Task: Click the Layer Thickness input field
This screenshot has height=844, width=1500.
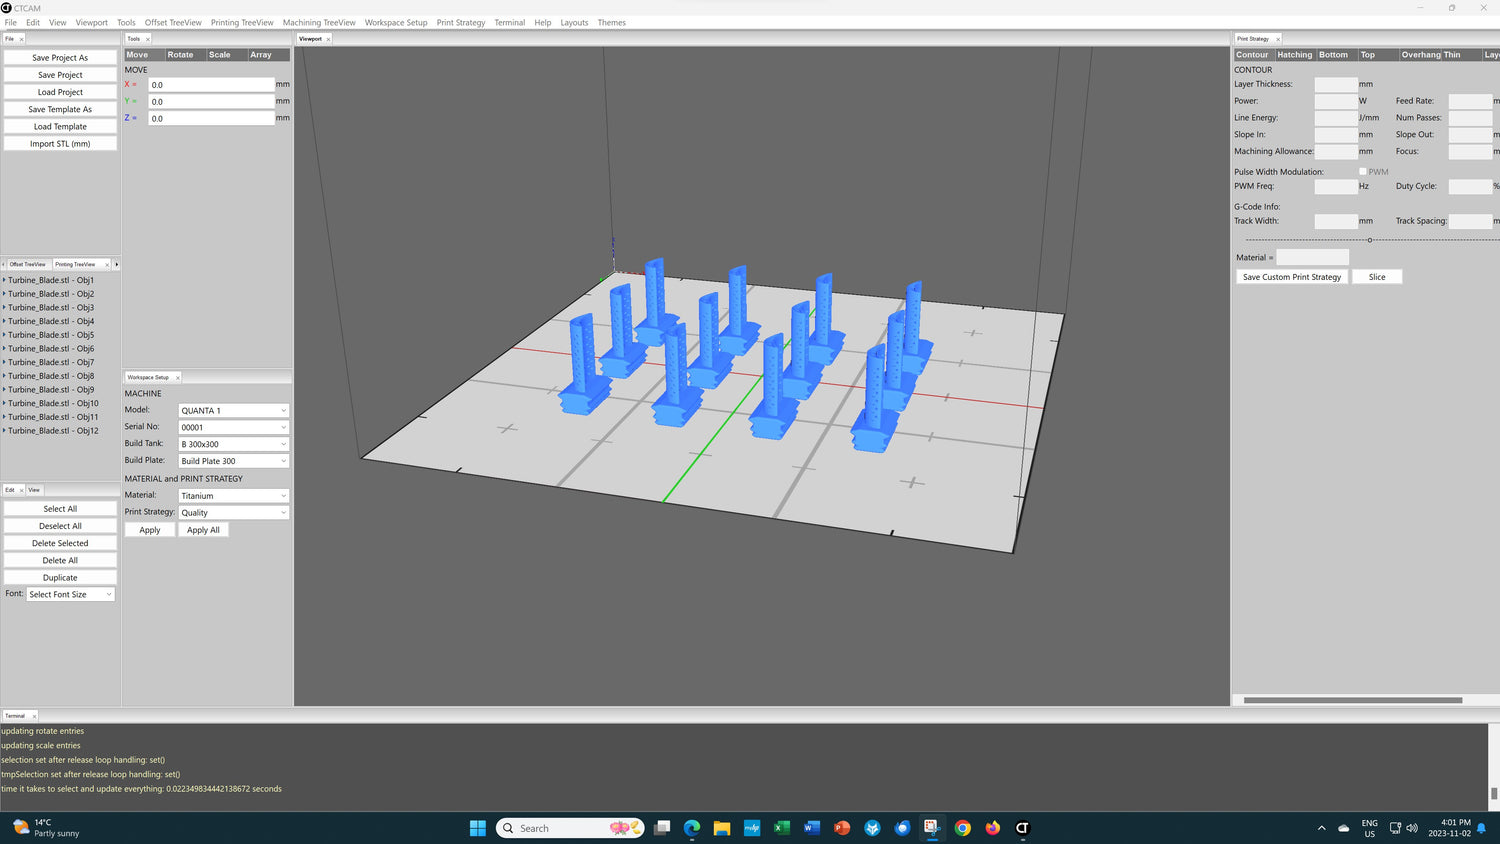Action: pyautogui.click(x=1336, y=84)
